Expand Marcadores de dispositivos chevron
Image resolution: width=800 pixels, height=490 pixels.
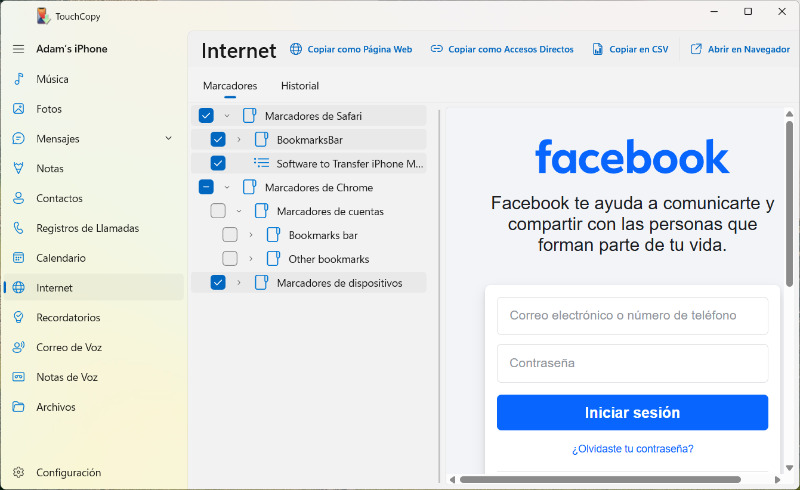pyautogui.click(x=239, y=282)
